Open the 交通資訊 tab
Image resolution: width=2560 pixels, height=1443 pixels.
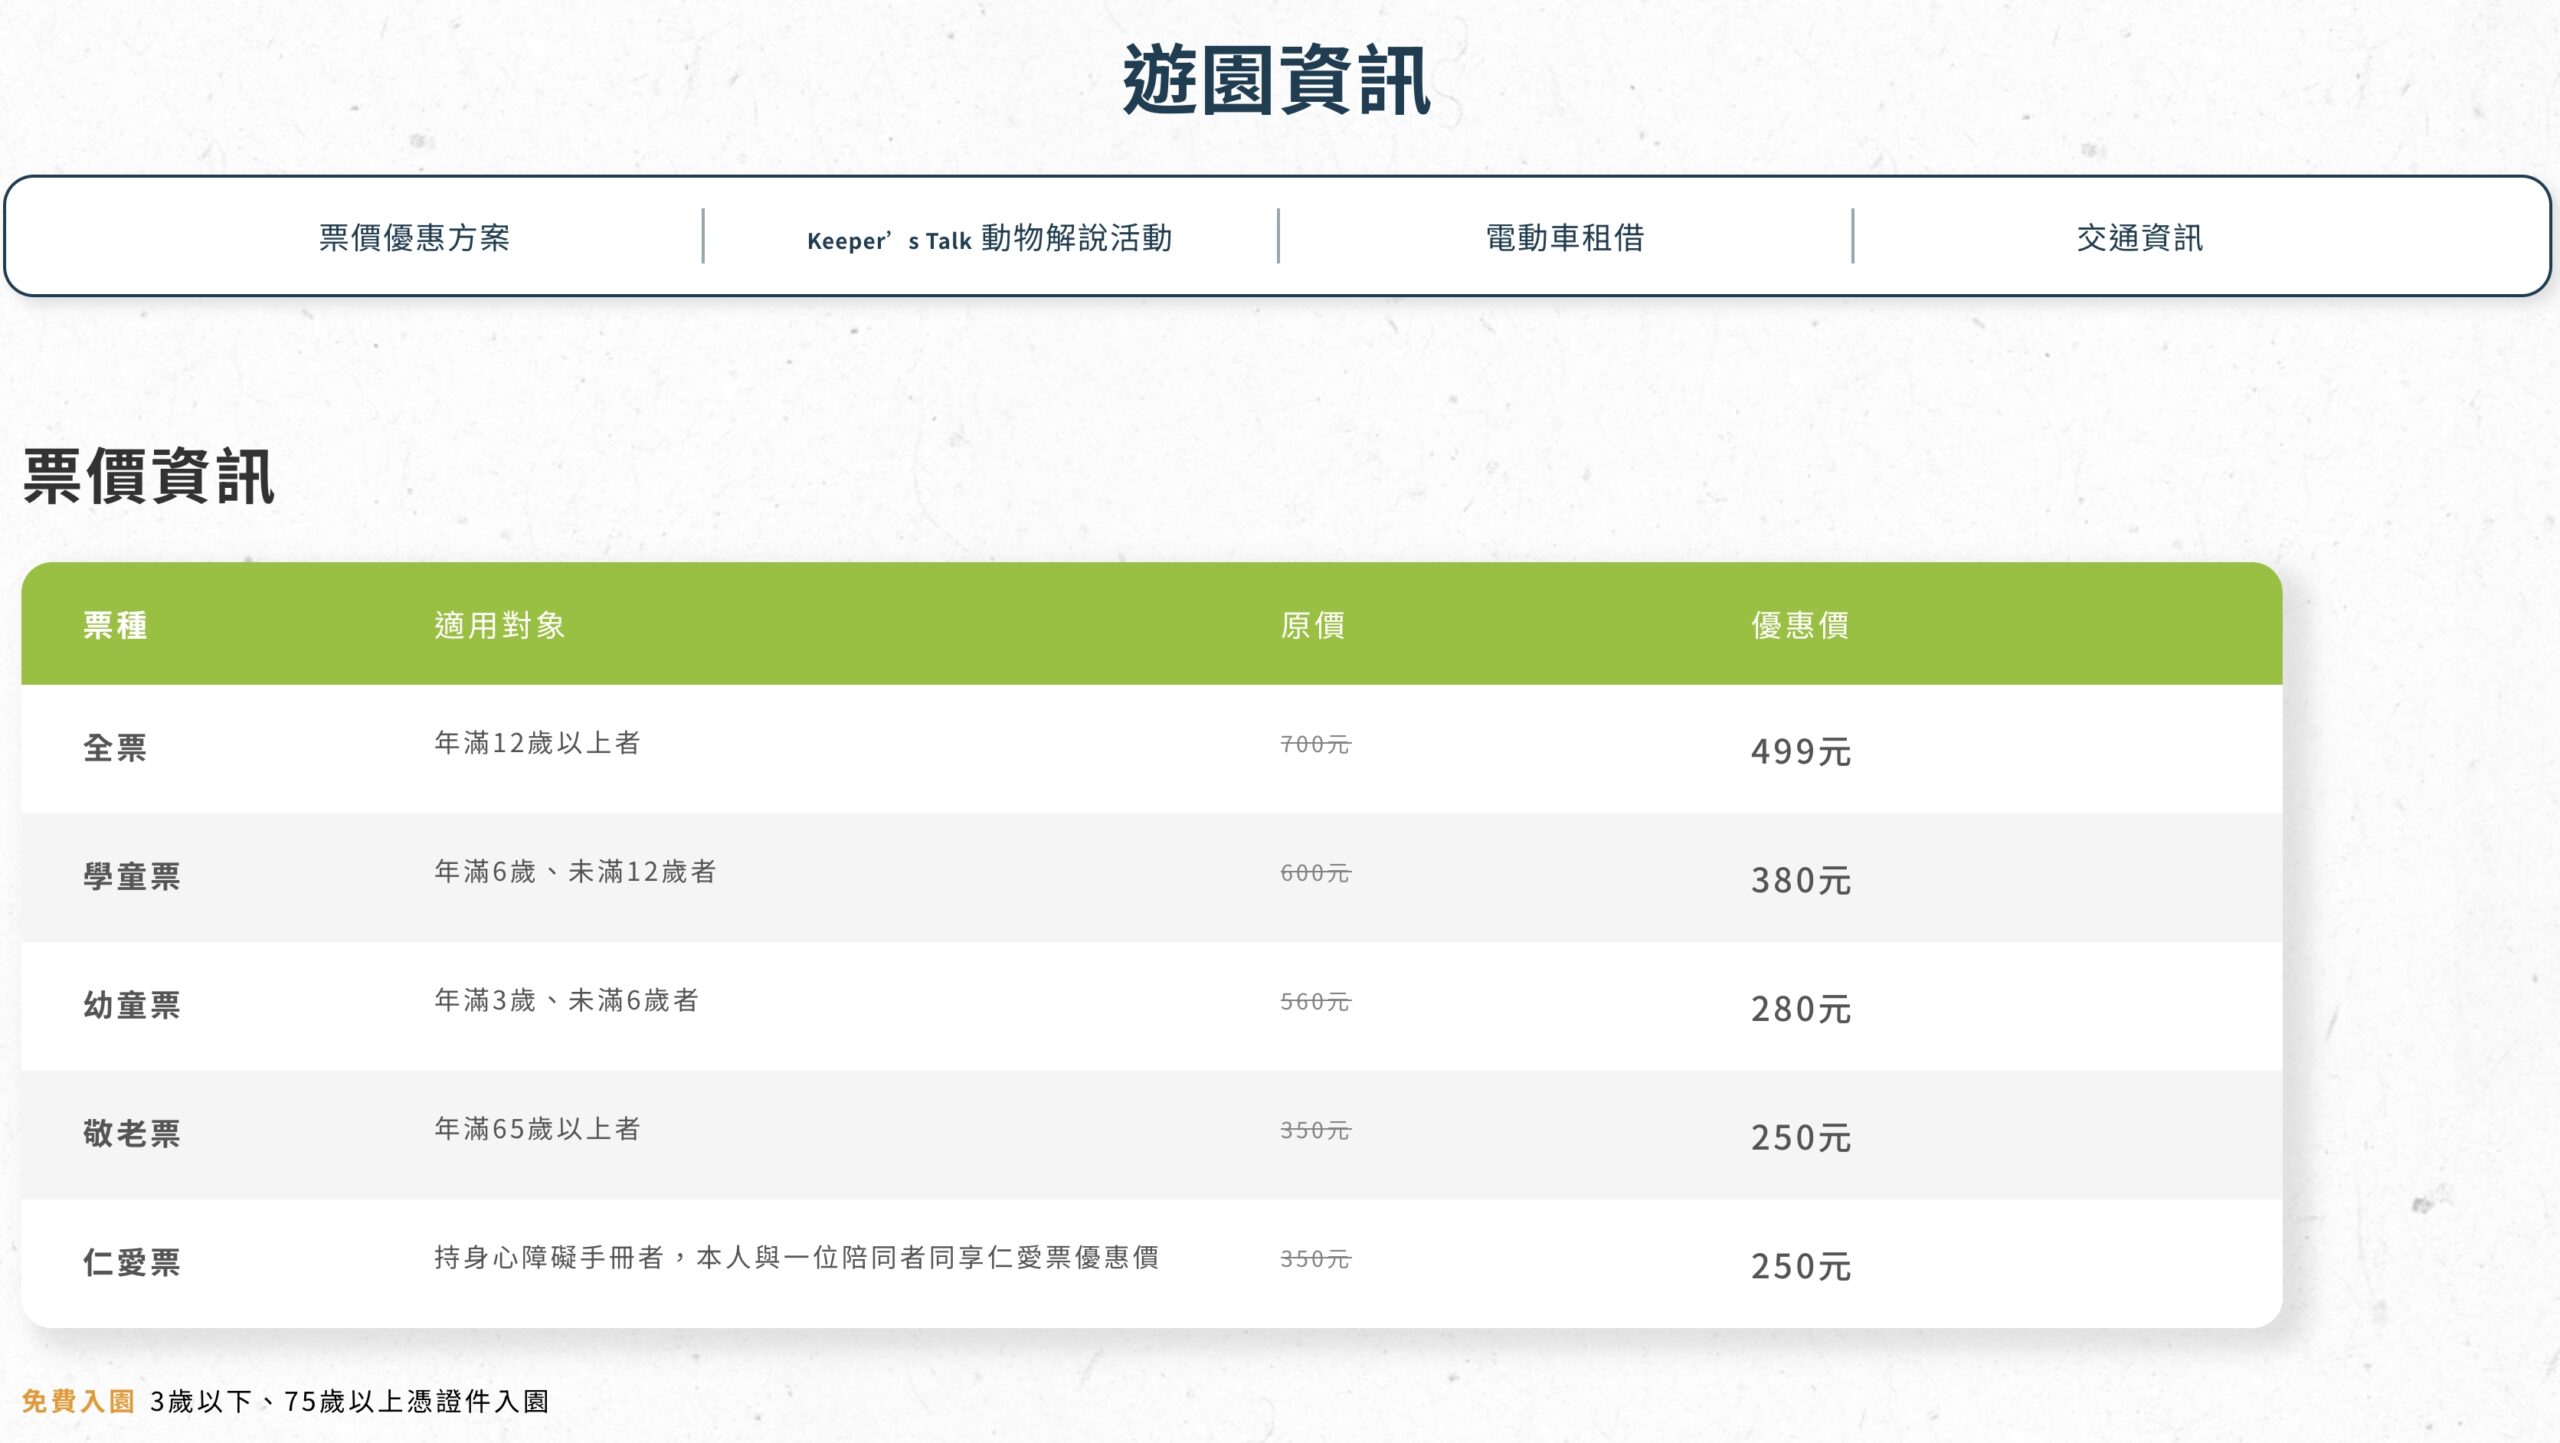point(2139,238)
